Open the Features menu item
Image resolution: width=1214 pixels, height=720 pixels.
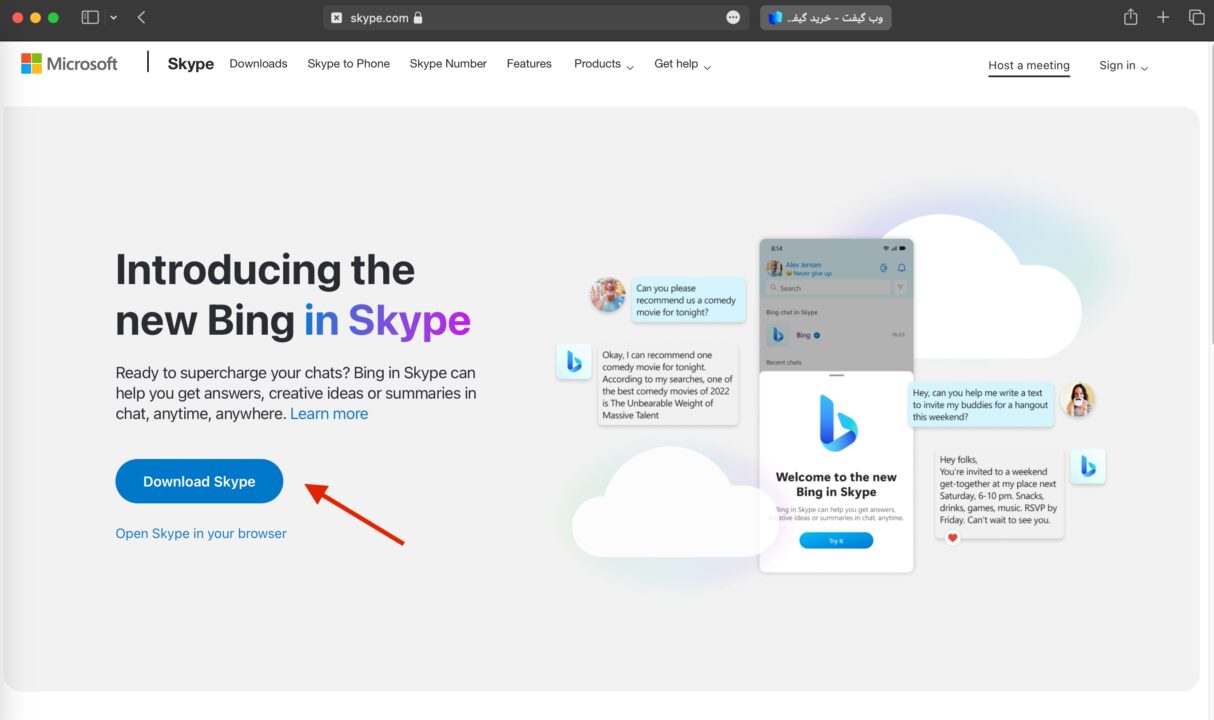pos(529,63)
